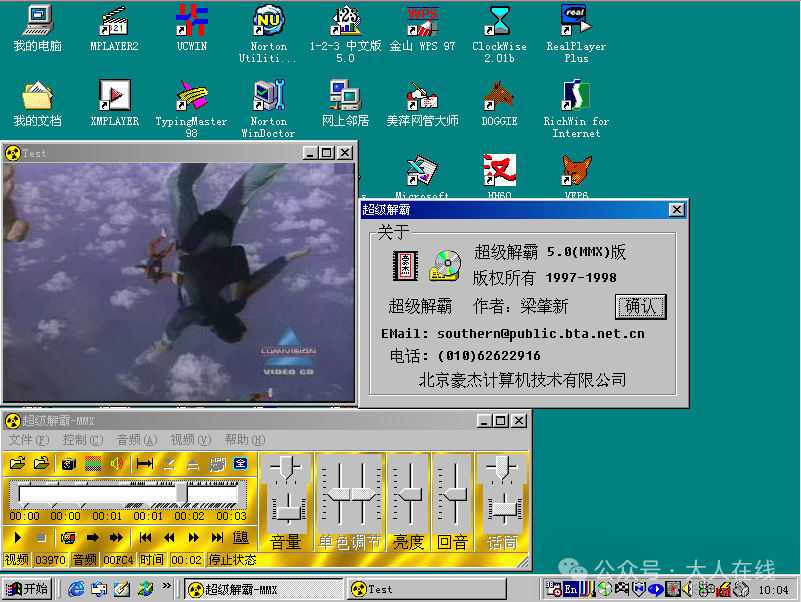This screenshot has width=801, height=602.
Task: Click the grayed down-arrow icon left of eject
Action: point(169,464)
